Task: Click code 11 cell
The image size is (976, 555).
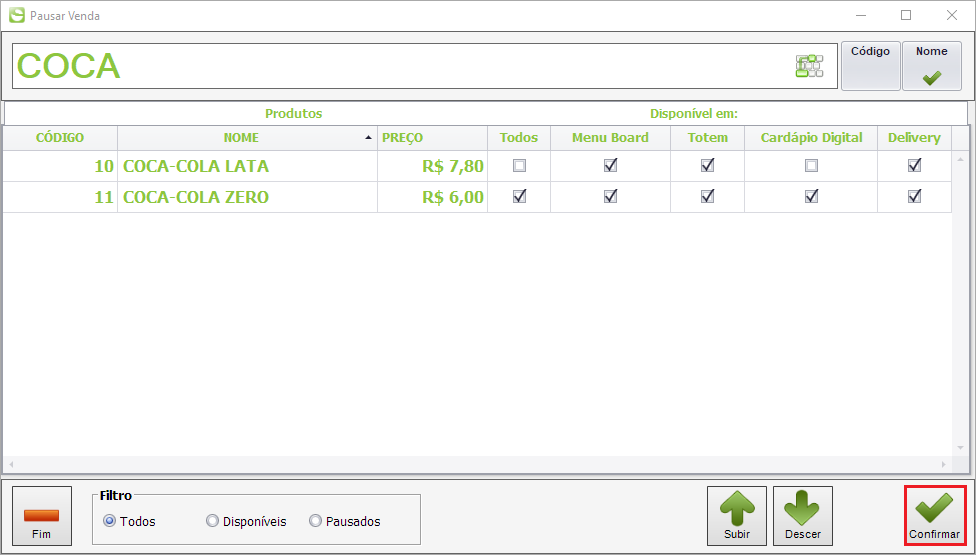Action: (x=60, y=197)
